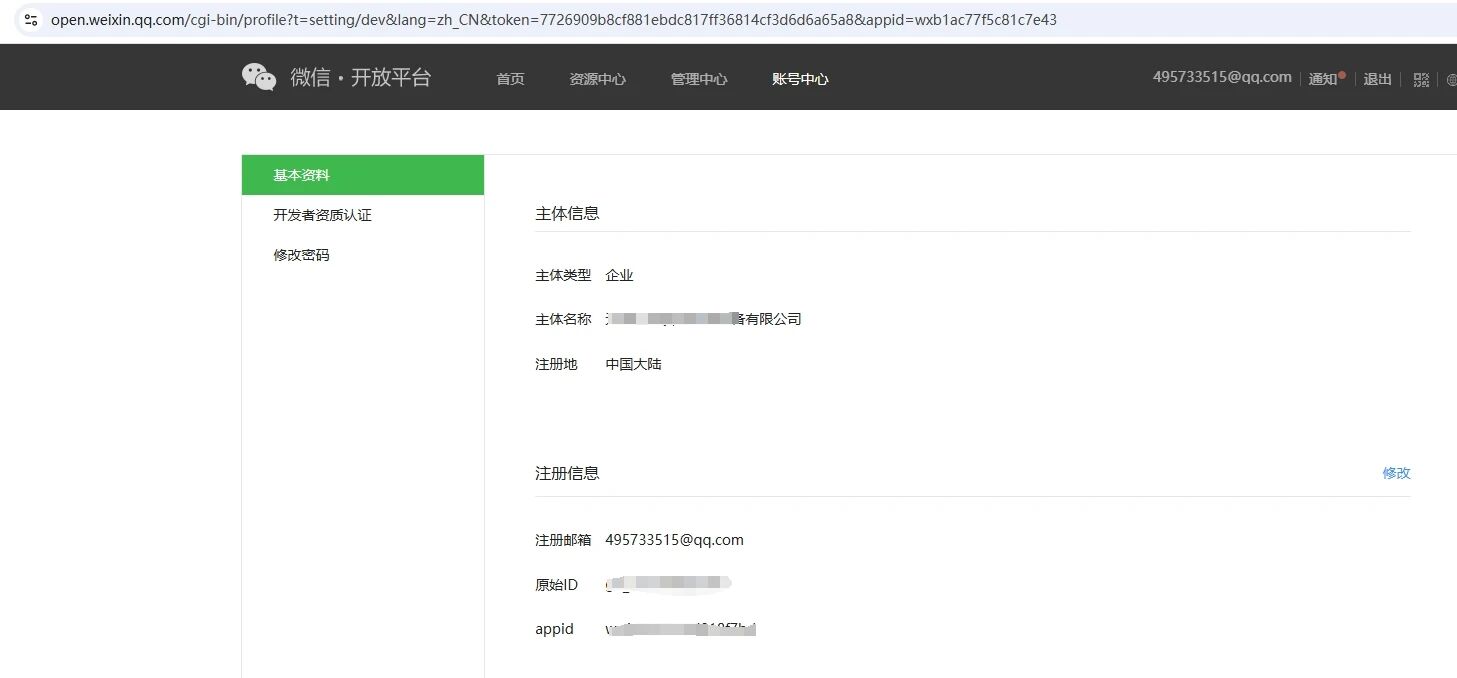Image resolution: width=1457 pixels, height=678 pixels.
Task: Click the WeChat logo icon
Action: [x=259, y=77]
